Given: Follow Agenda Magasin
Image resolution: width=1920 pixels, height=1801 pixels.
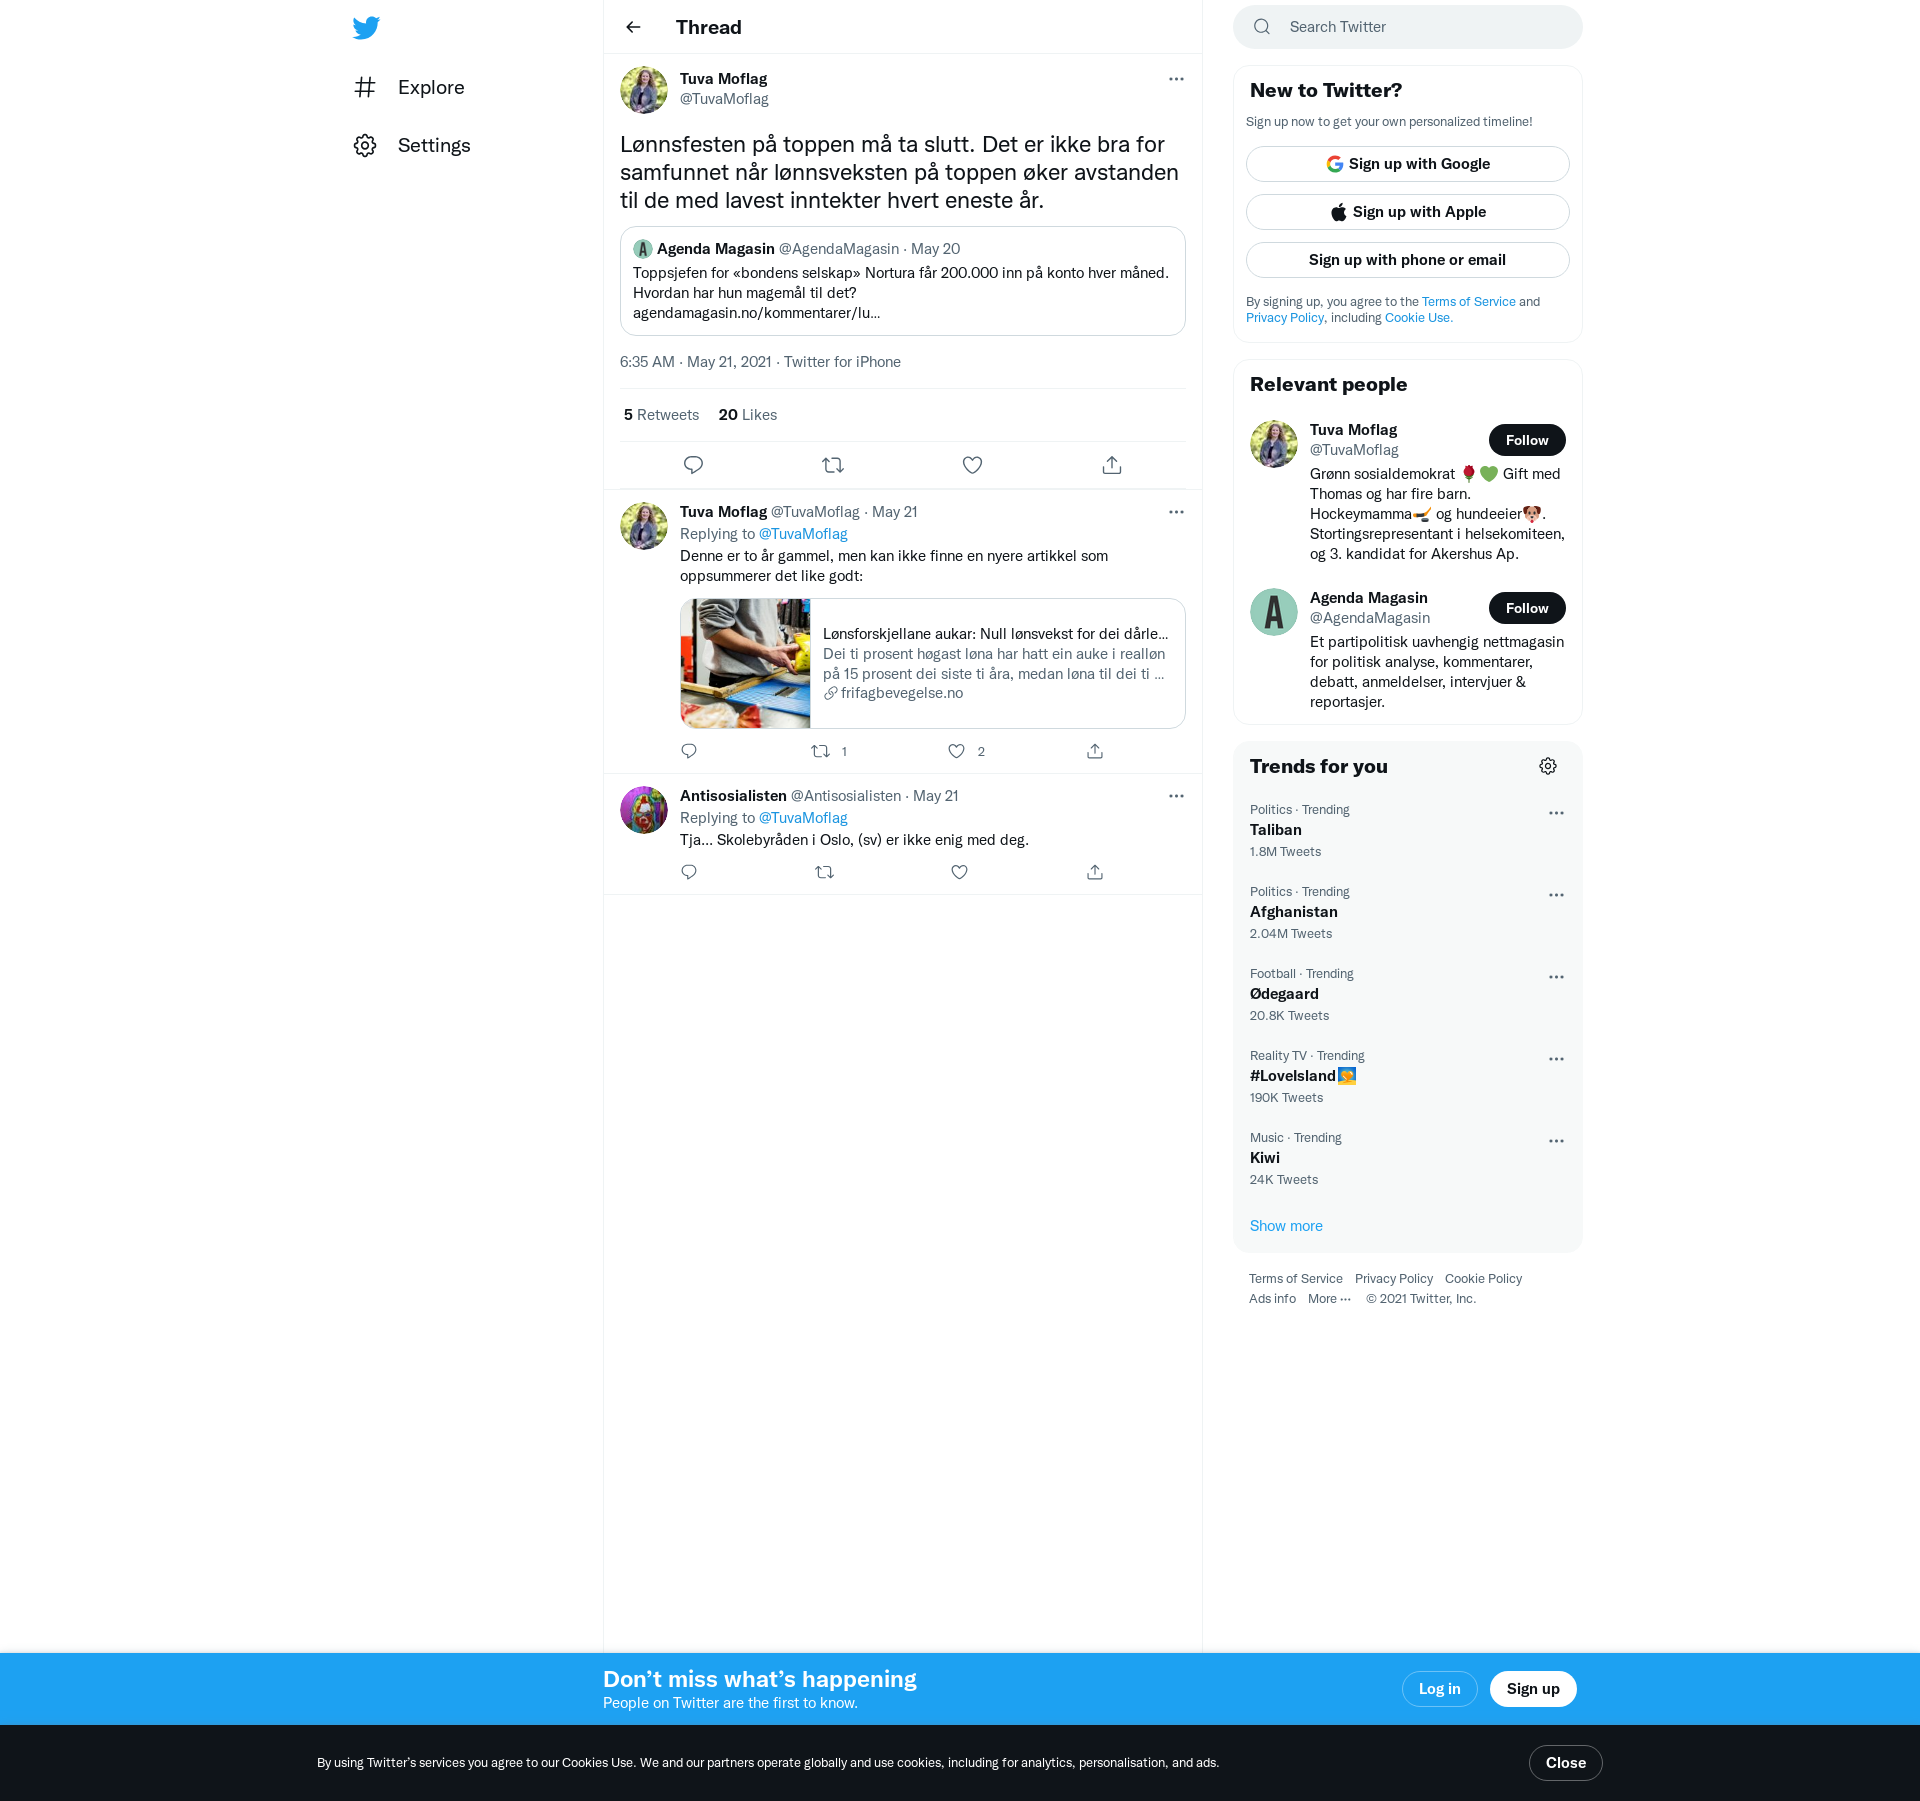Looking at the screenshot, I should (1527, 608).
